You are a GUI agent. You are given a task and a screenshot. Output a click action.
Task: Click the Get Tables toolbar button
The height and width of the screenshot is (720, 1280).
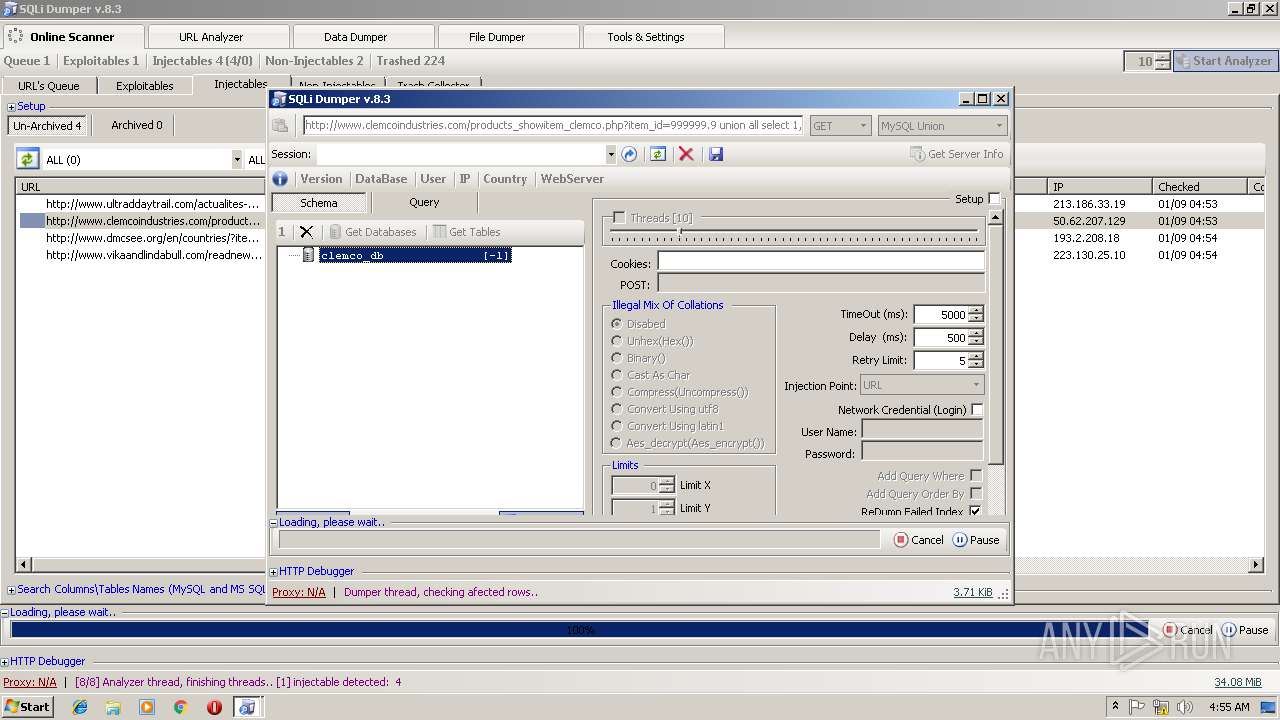(x=467, y=232)
